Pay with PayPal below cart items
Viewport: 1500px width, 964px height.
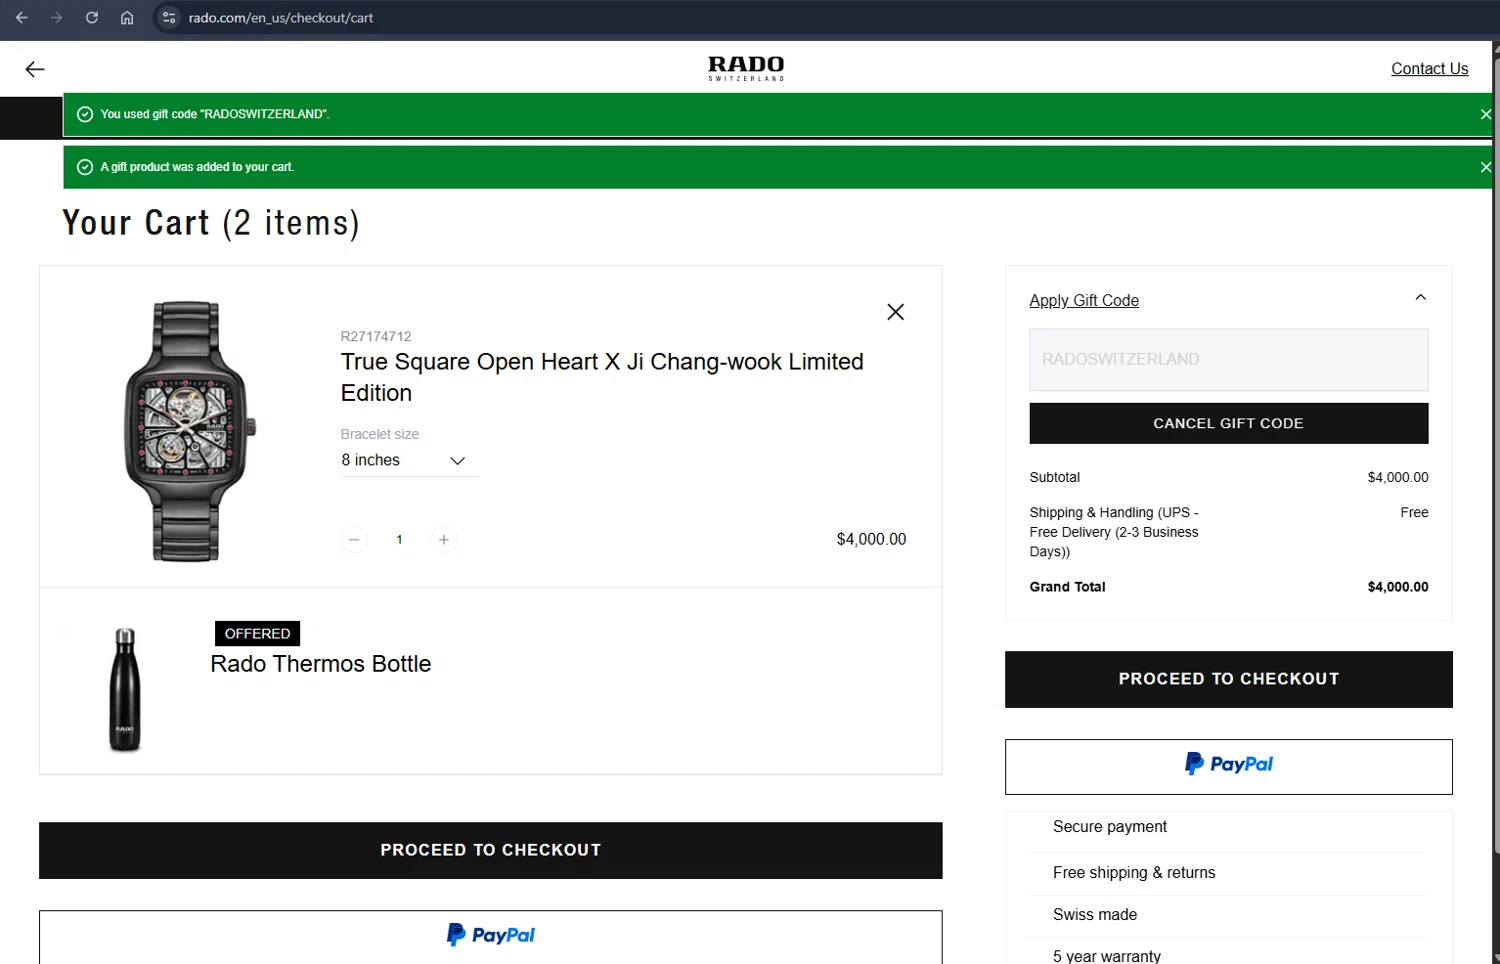pos(491,937)
